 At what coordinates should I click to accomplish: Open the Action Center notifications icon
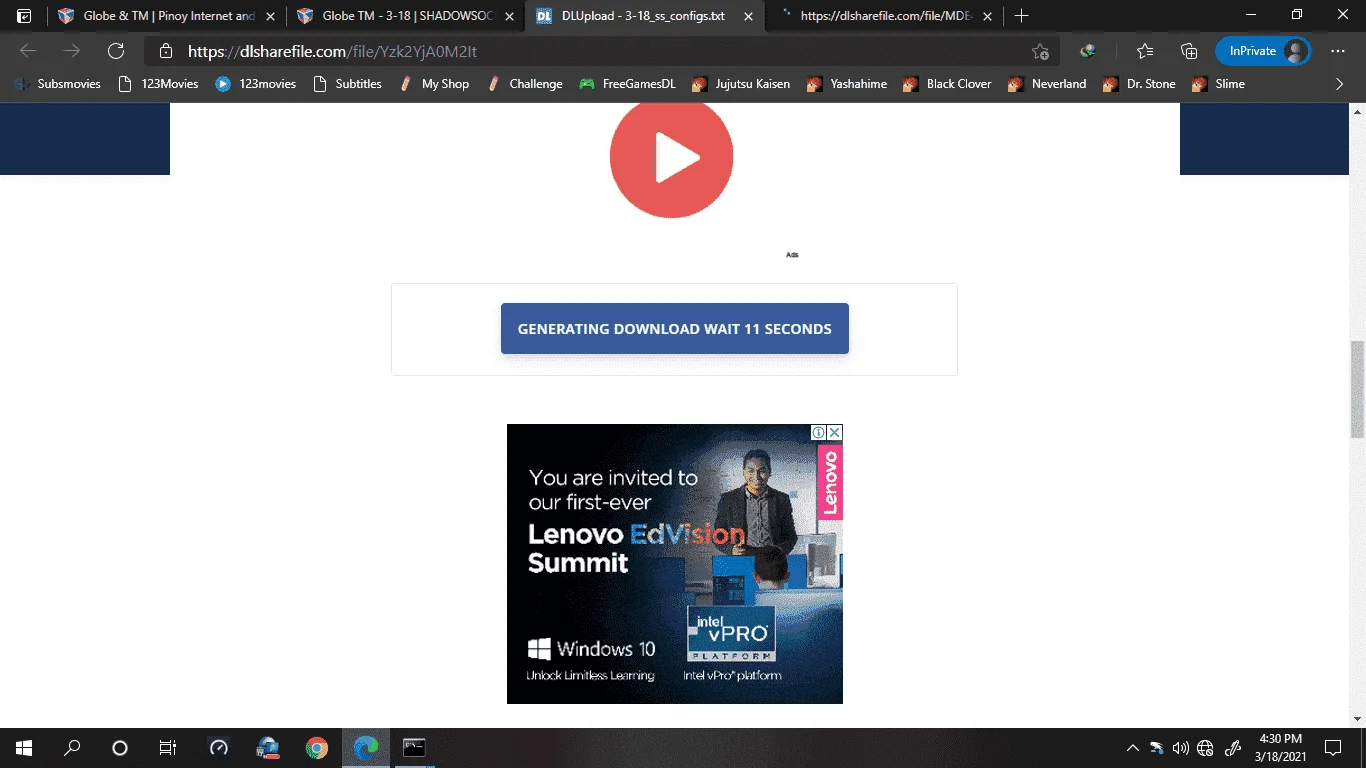tap(1332, 748)
